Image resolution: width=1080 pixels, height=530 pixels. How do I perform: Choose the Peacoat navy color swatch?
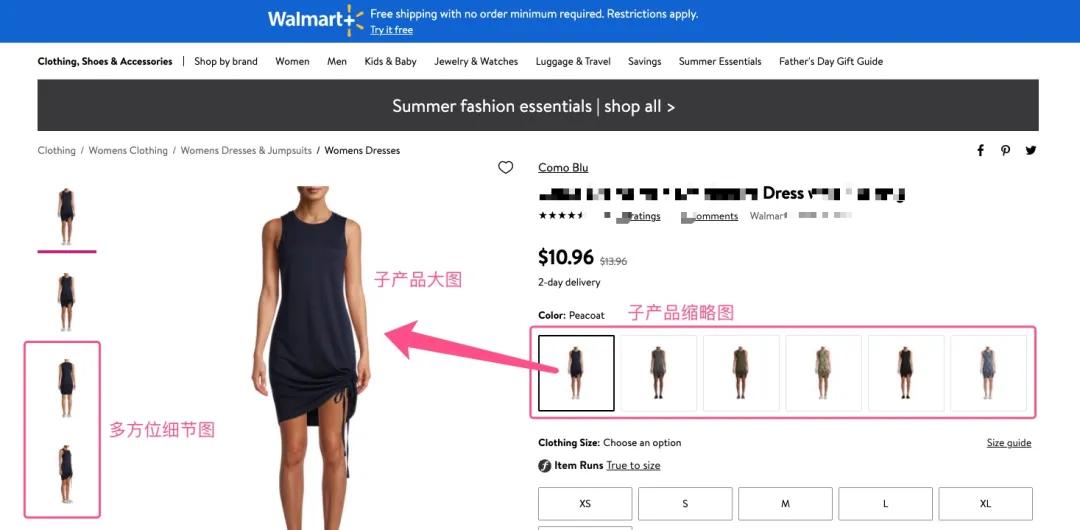(576, 373)
